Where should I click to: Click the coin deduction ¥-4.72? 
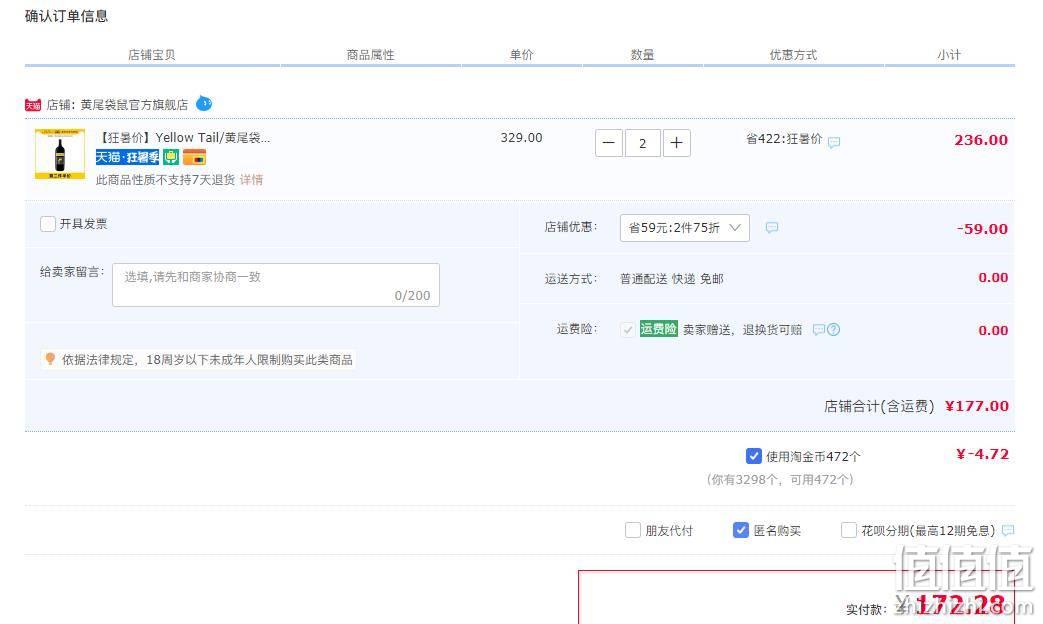982,454
